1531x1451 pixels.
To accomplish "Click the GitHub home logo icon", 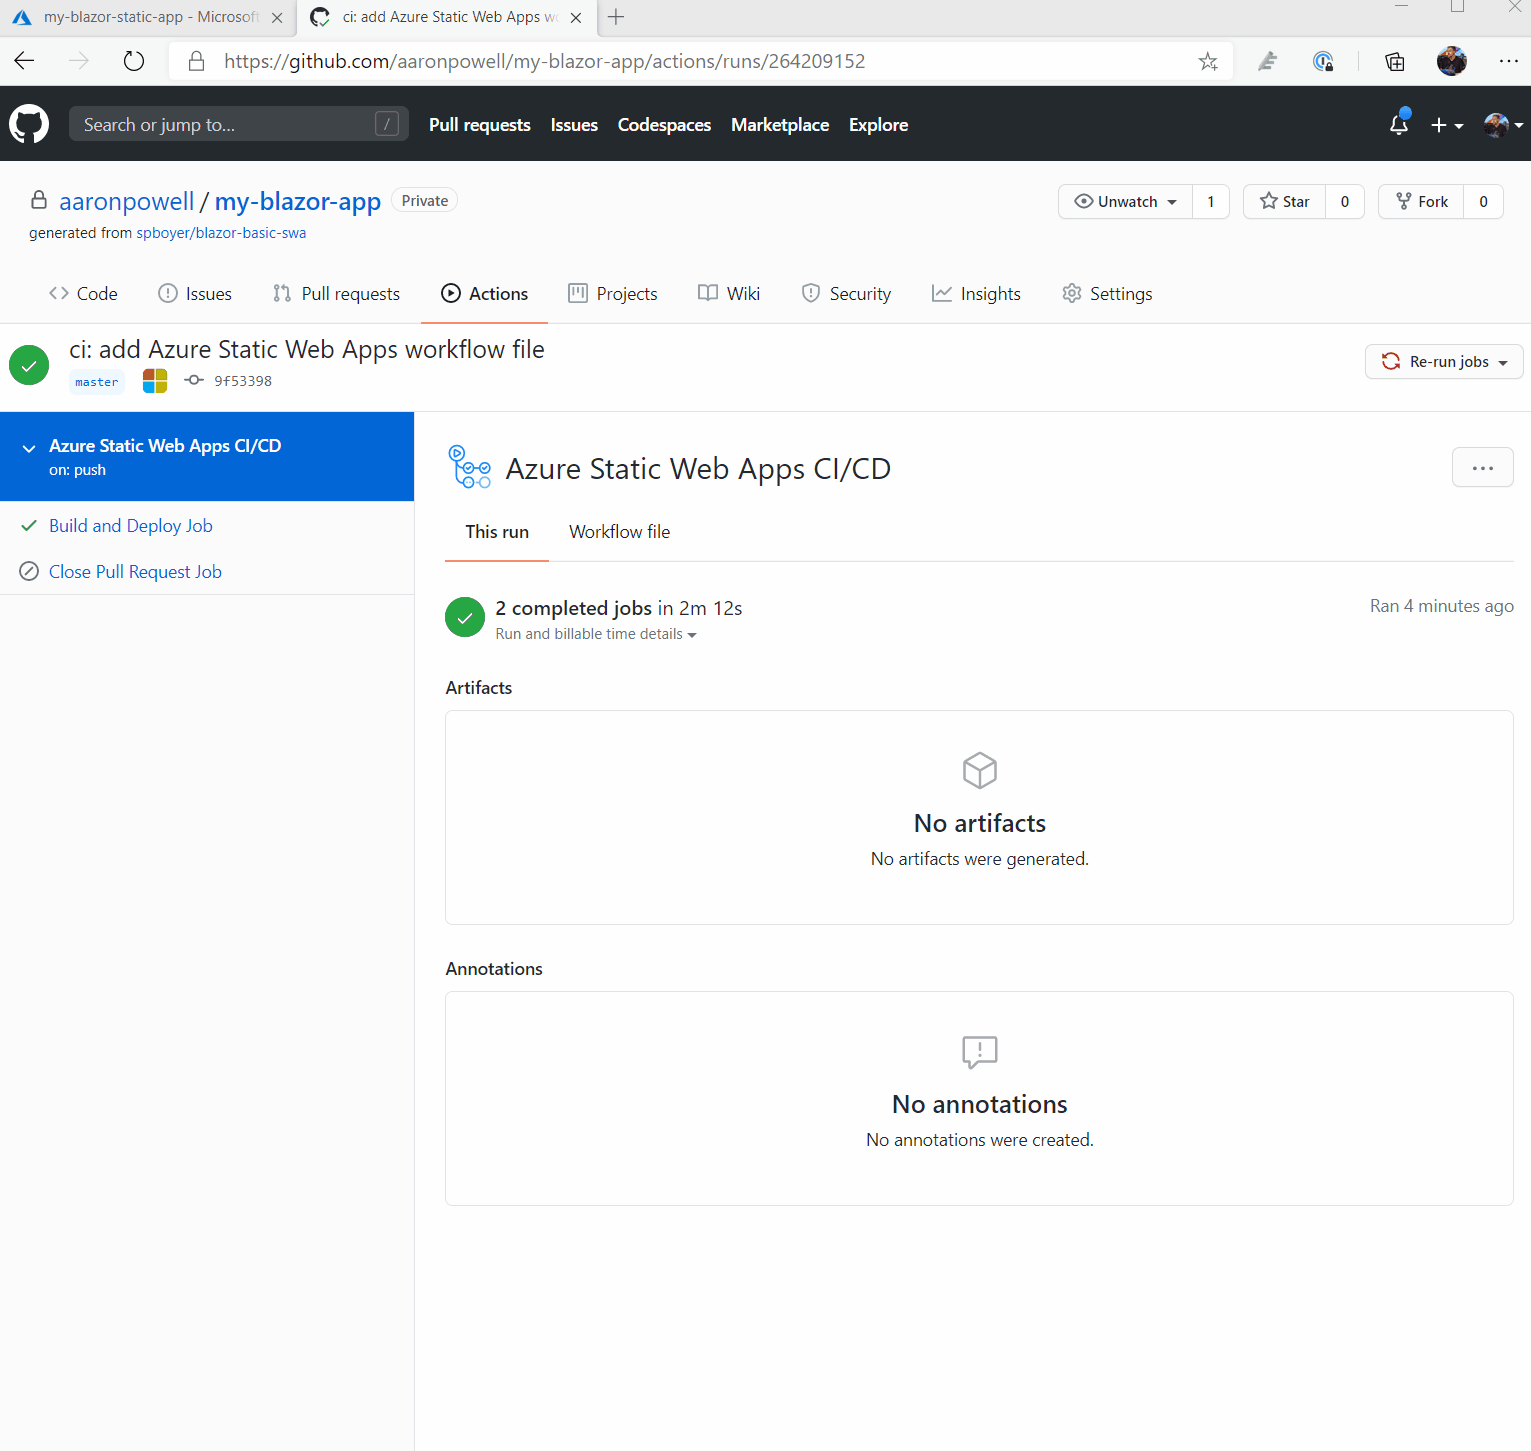I will coord(29,123).
